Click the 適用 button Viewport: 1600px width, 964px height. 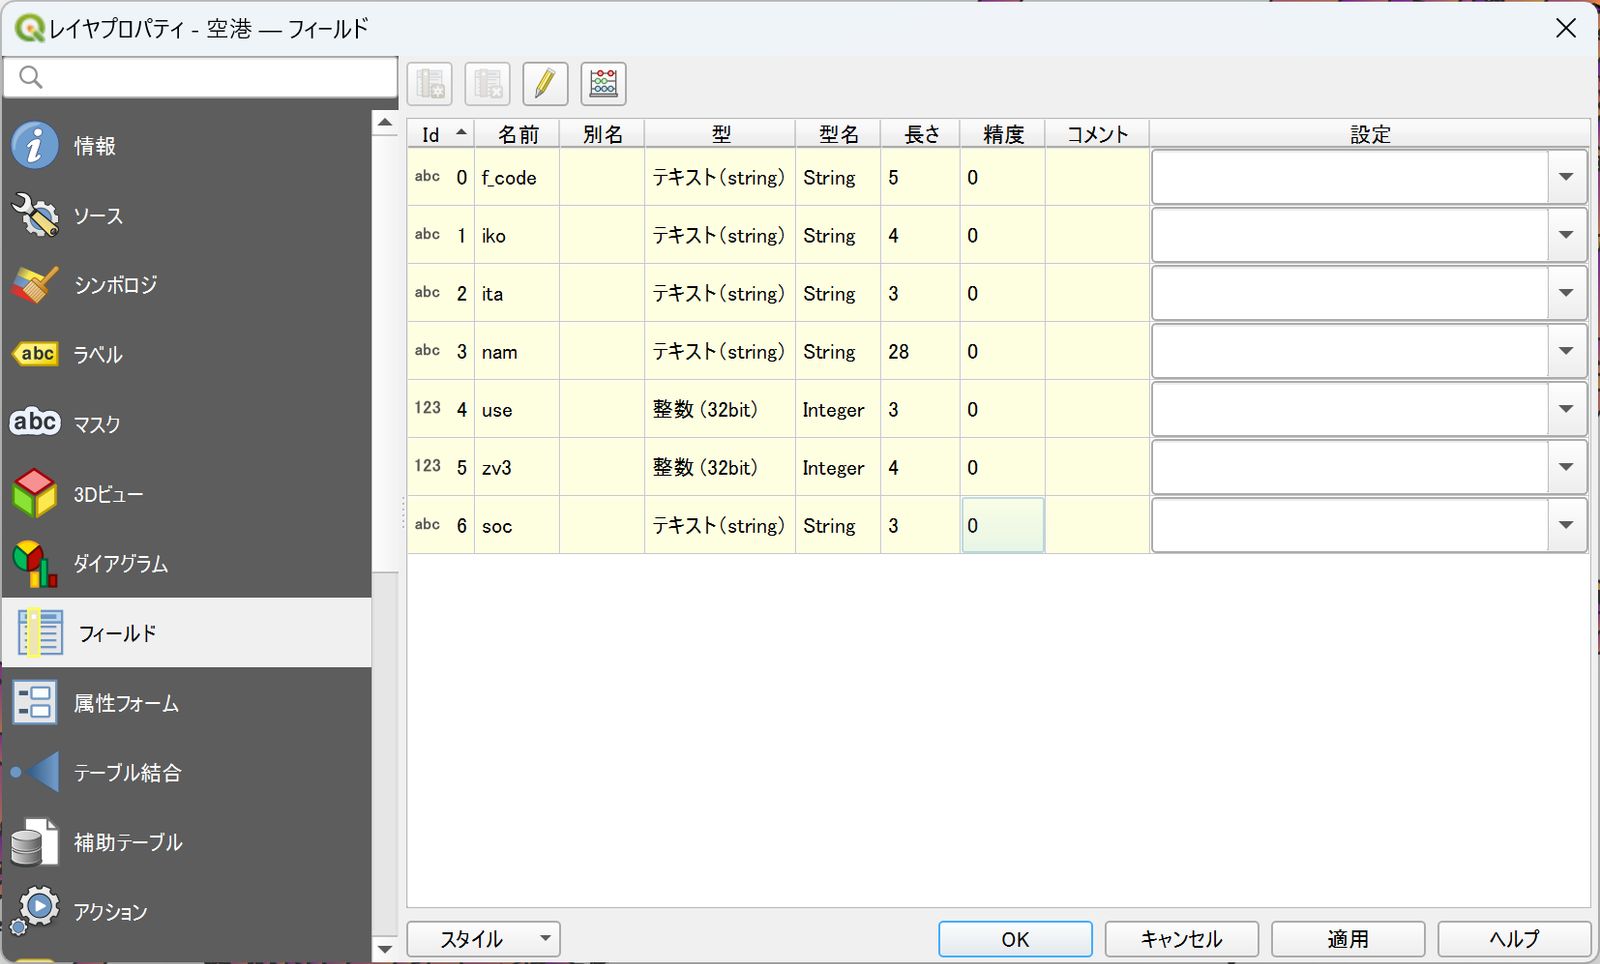[x=1348, y=939]
